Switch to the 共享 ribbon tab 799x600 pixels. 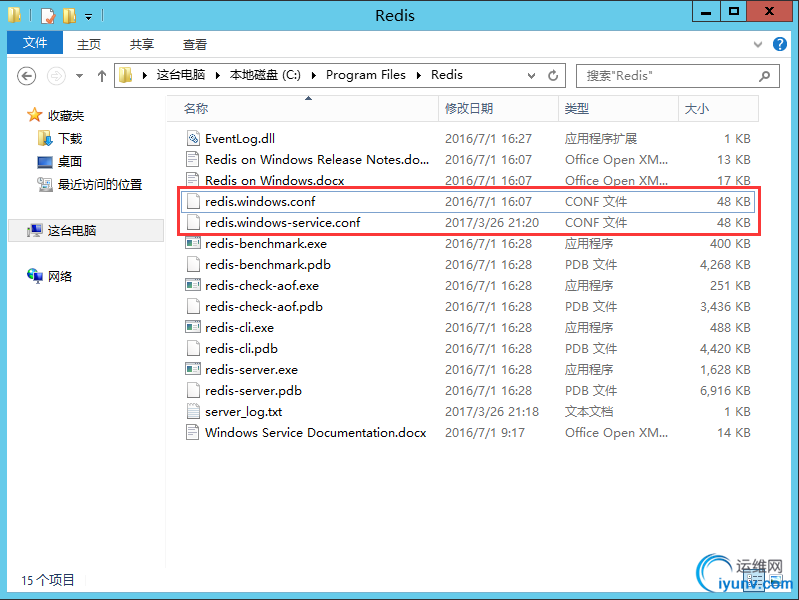click(x=142, y=44)
